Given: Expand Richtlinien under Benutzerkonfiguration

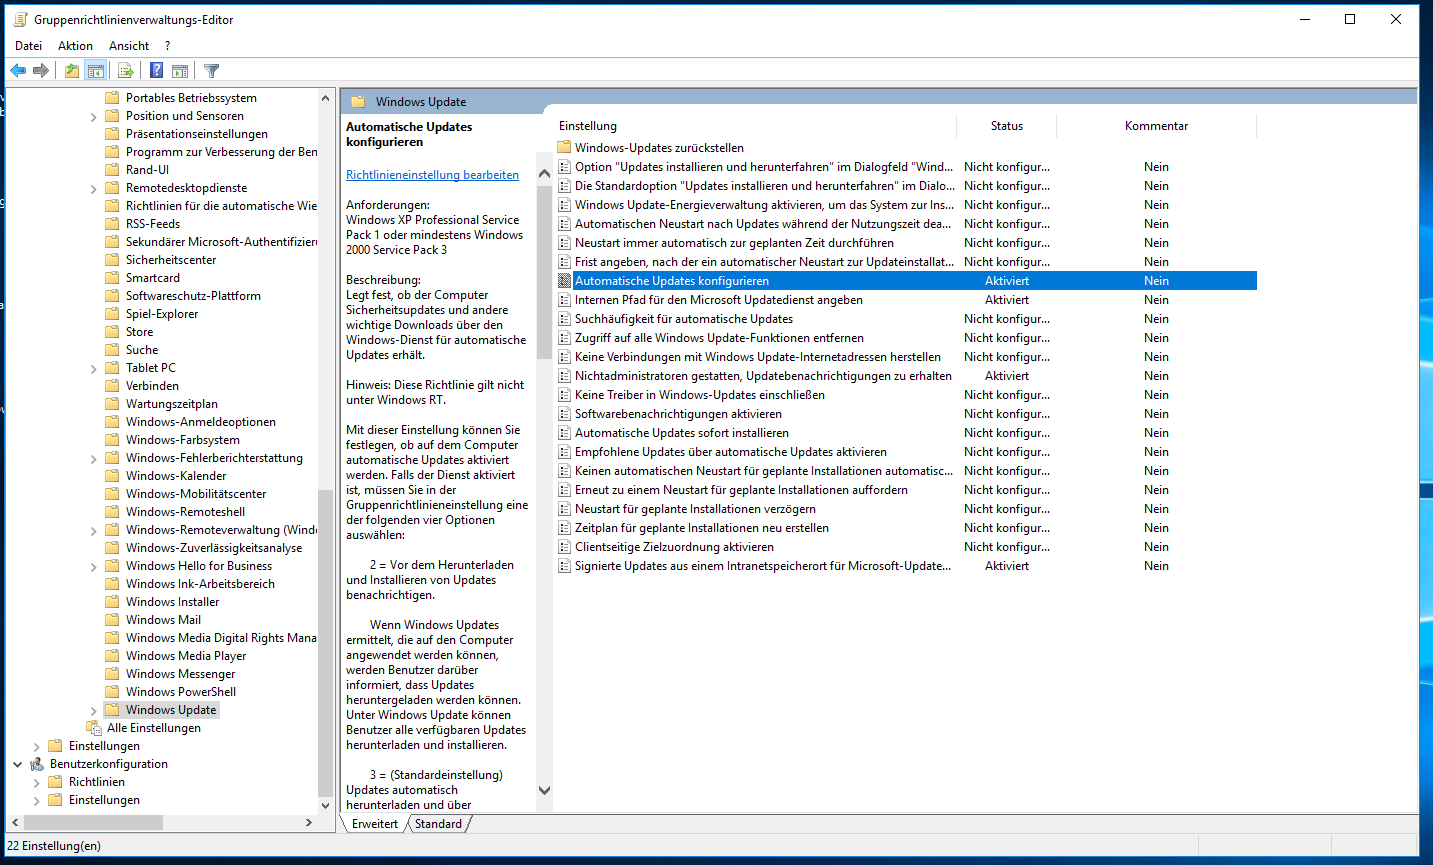Looking at the screenshot, I should coord(36,783).
